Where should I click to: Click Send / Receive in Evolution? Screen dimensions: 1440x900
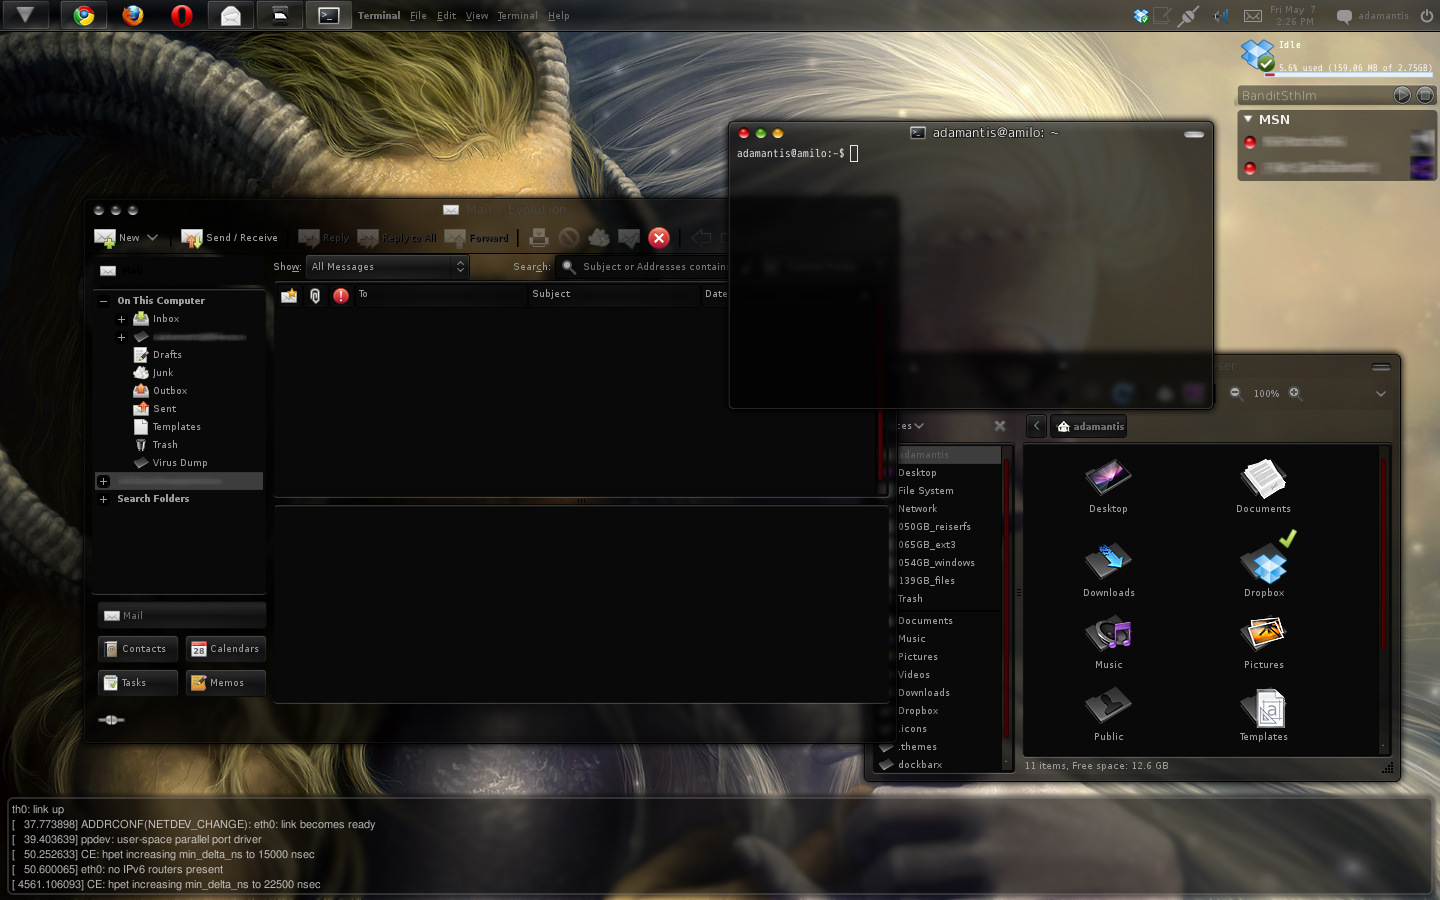pos(229,238)
